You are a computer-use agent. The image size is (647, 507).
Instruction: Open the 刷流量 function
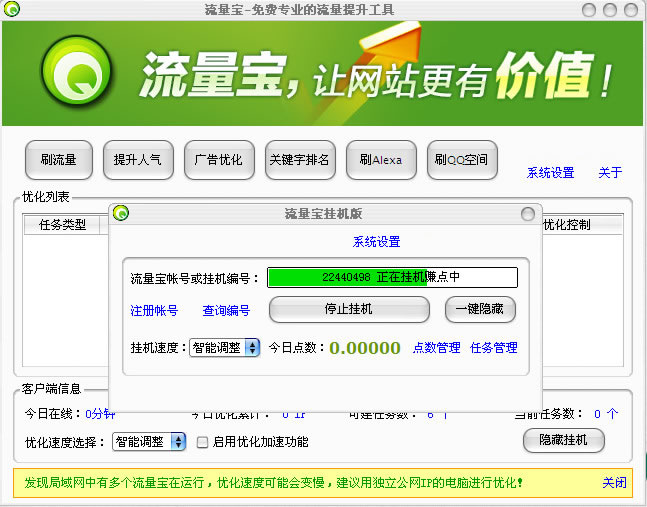pyautogui.click(x=59, y=160)
